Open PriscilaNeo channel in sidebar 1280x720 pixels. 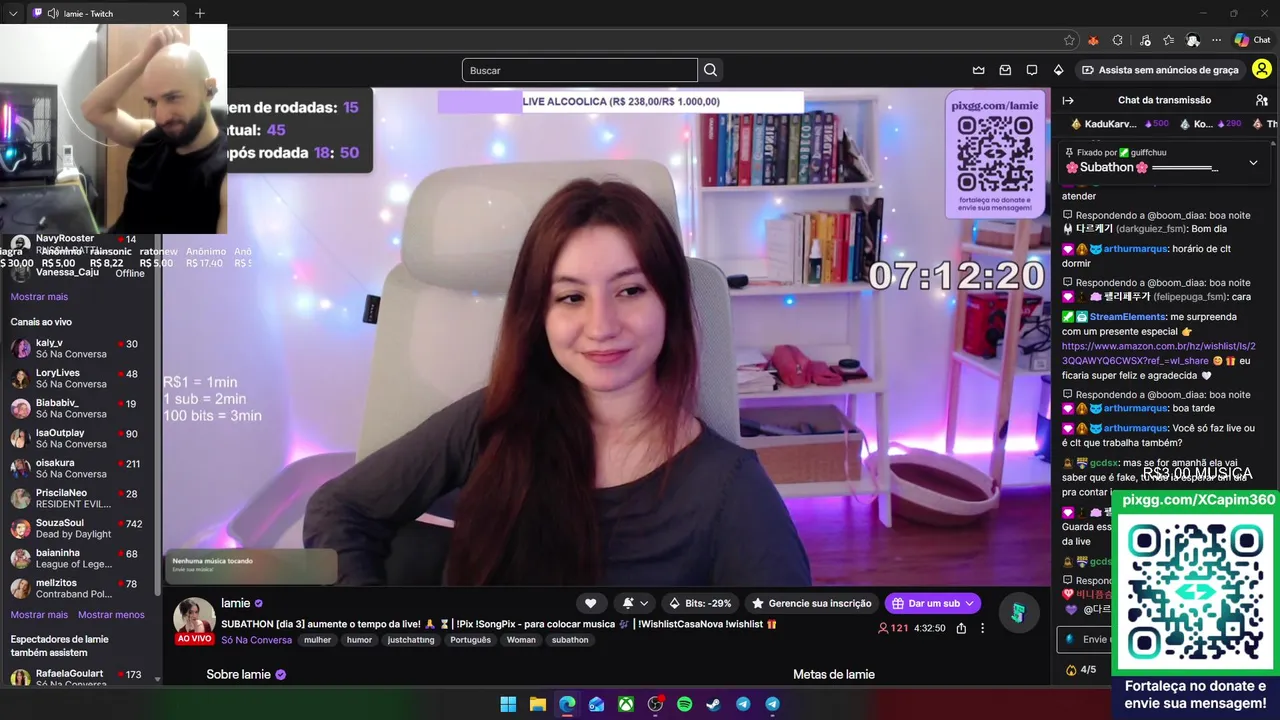[80, 498]
